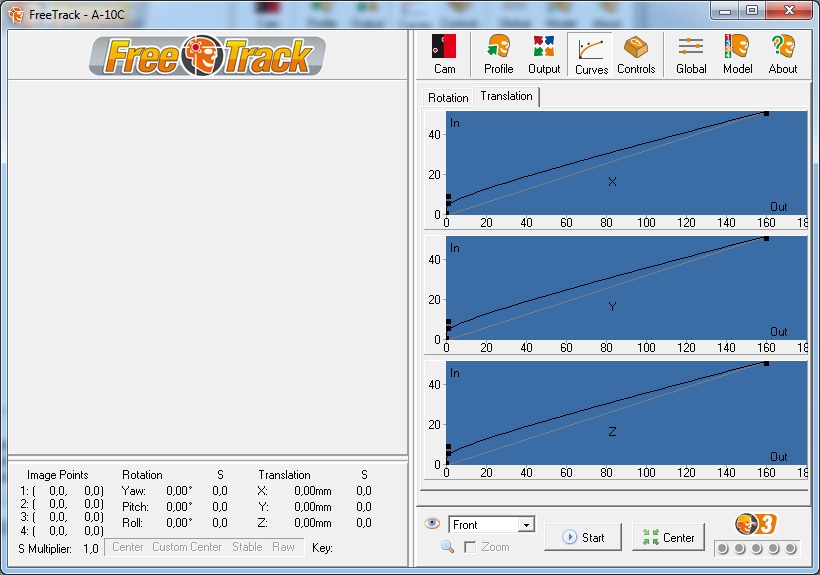The image size is (820, 575).
Task: Open the Model configuration panel
Action: click(737, 54)
